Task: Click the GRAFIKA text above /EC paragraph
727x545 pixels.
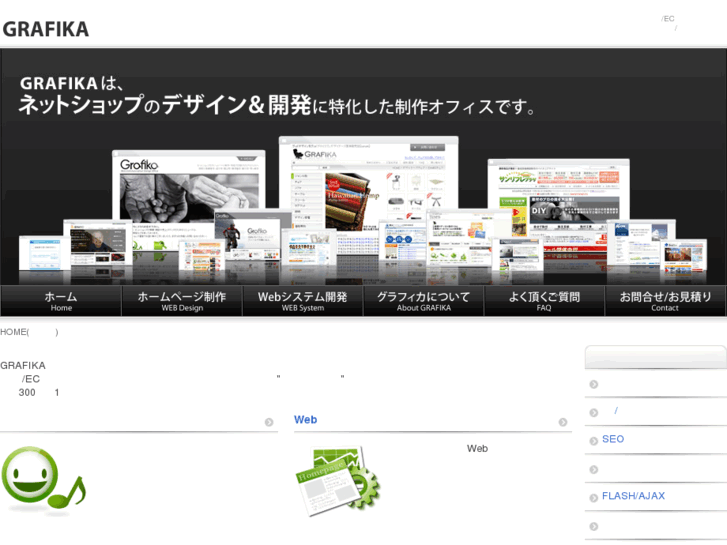Action: 23,365
